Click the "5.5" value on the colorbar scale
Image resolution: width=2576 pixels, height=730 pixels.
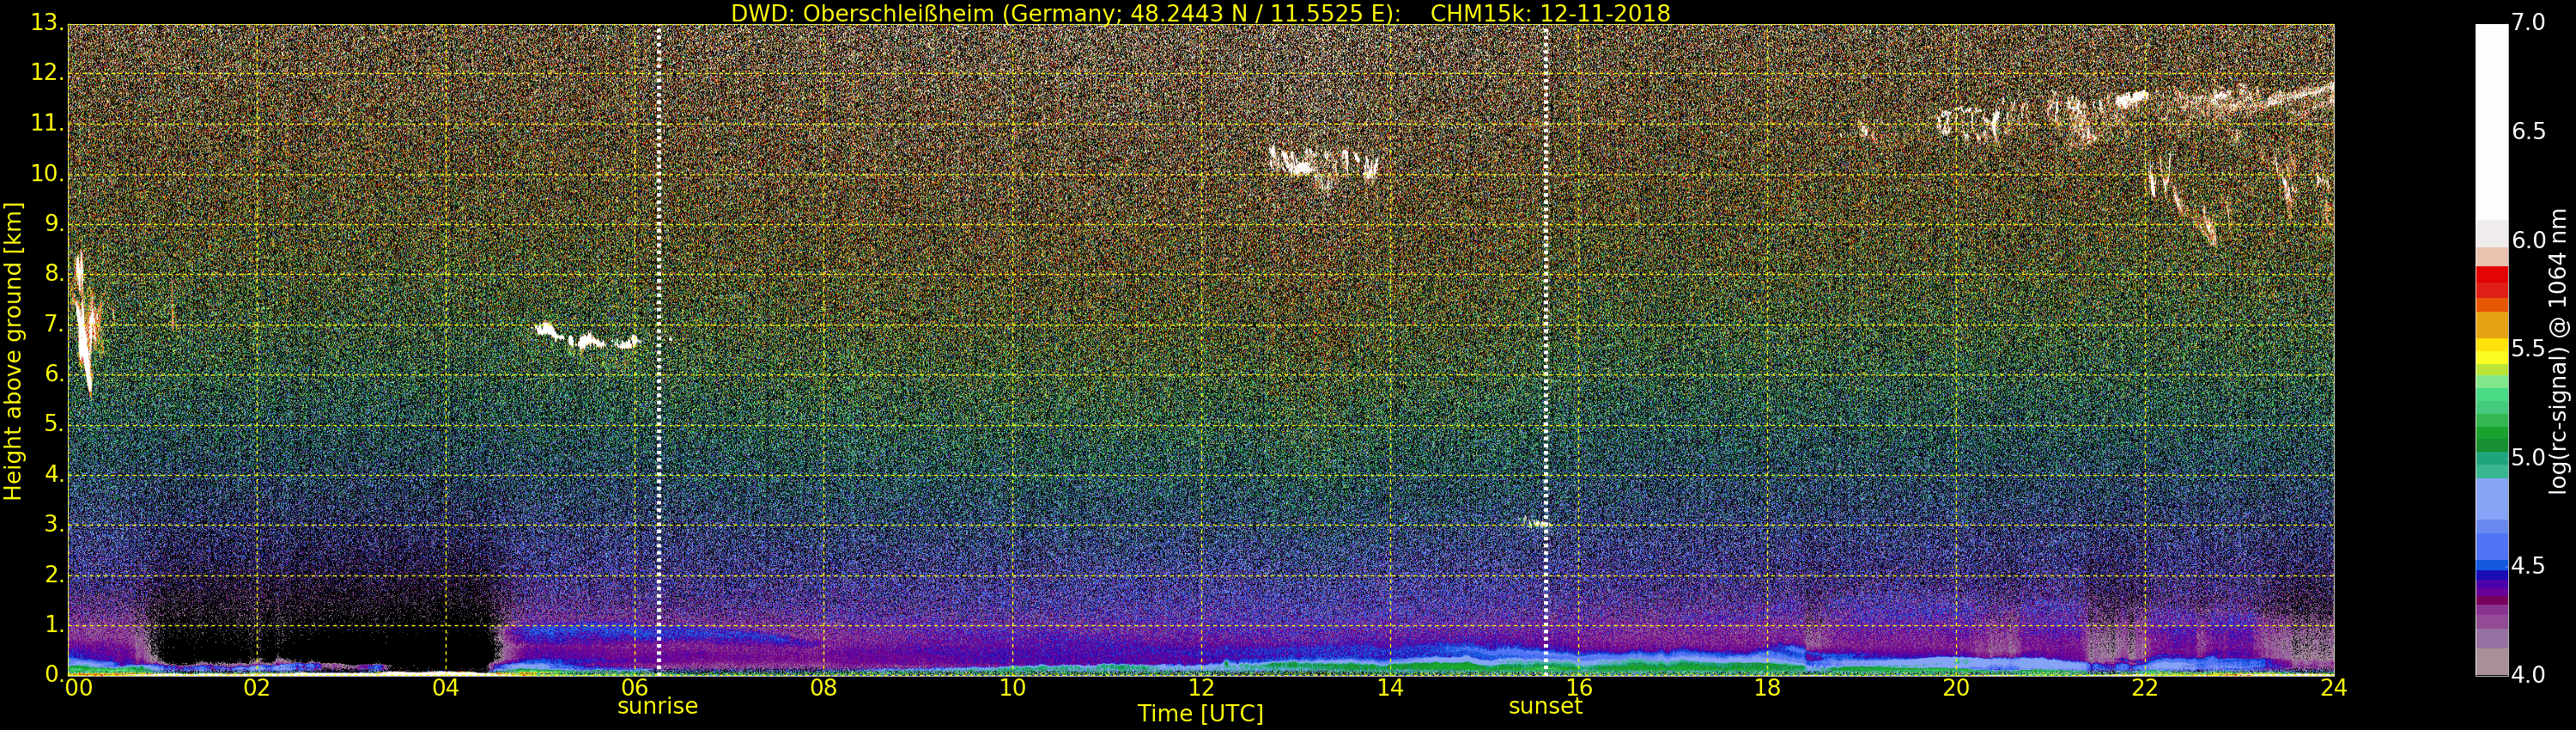pyautogui.click(x=2529, y=349)
